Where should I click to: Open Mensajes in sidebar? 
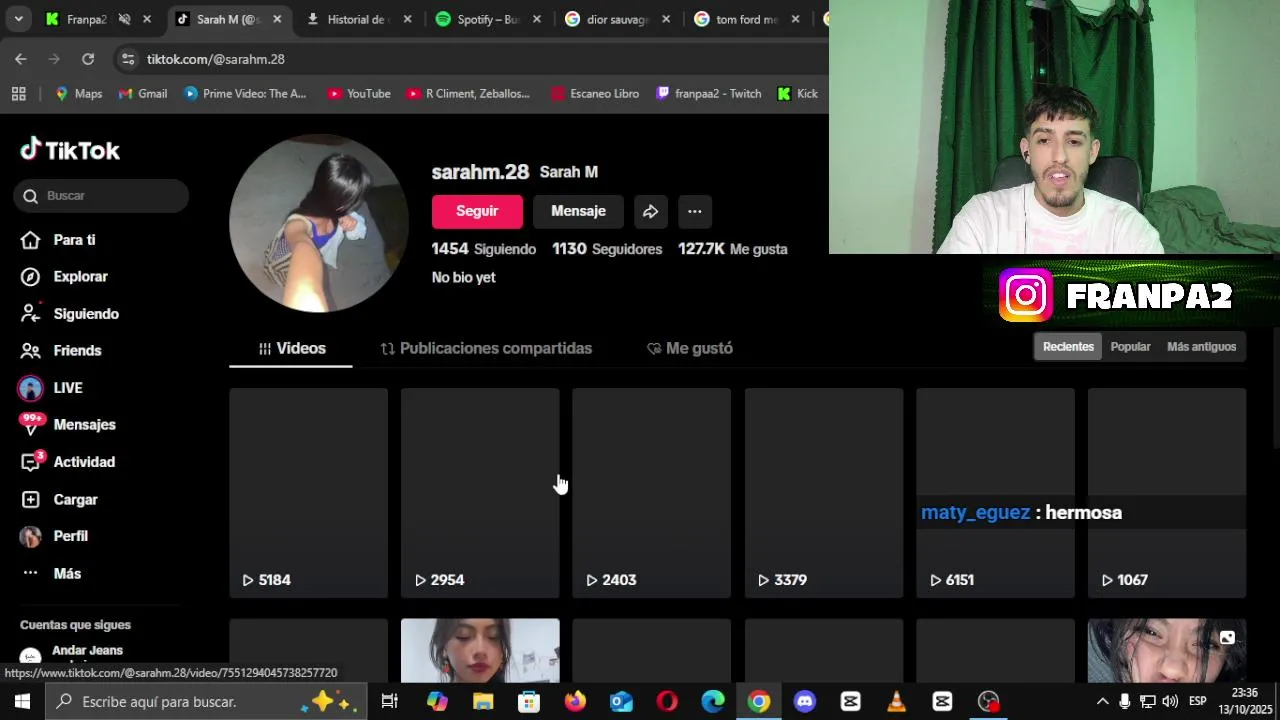(68, 425)
